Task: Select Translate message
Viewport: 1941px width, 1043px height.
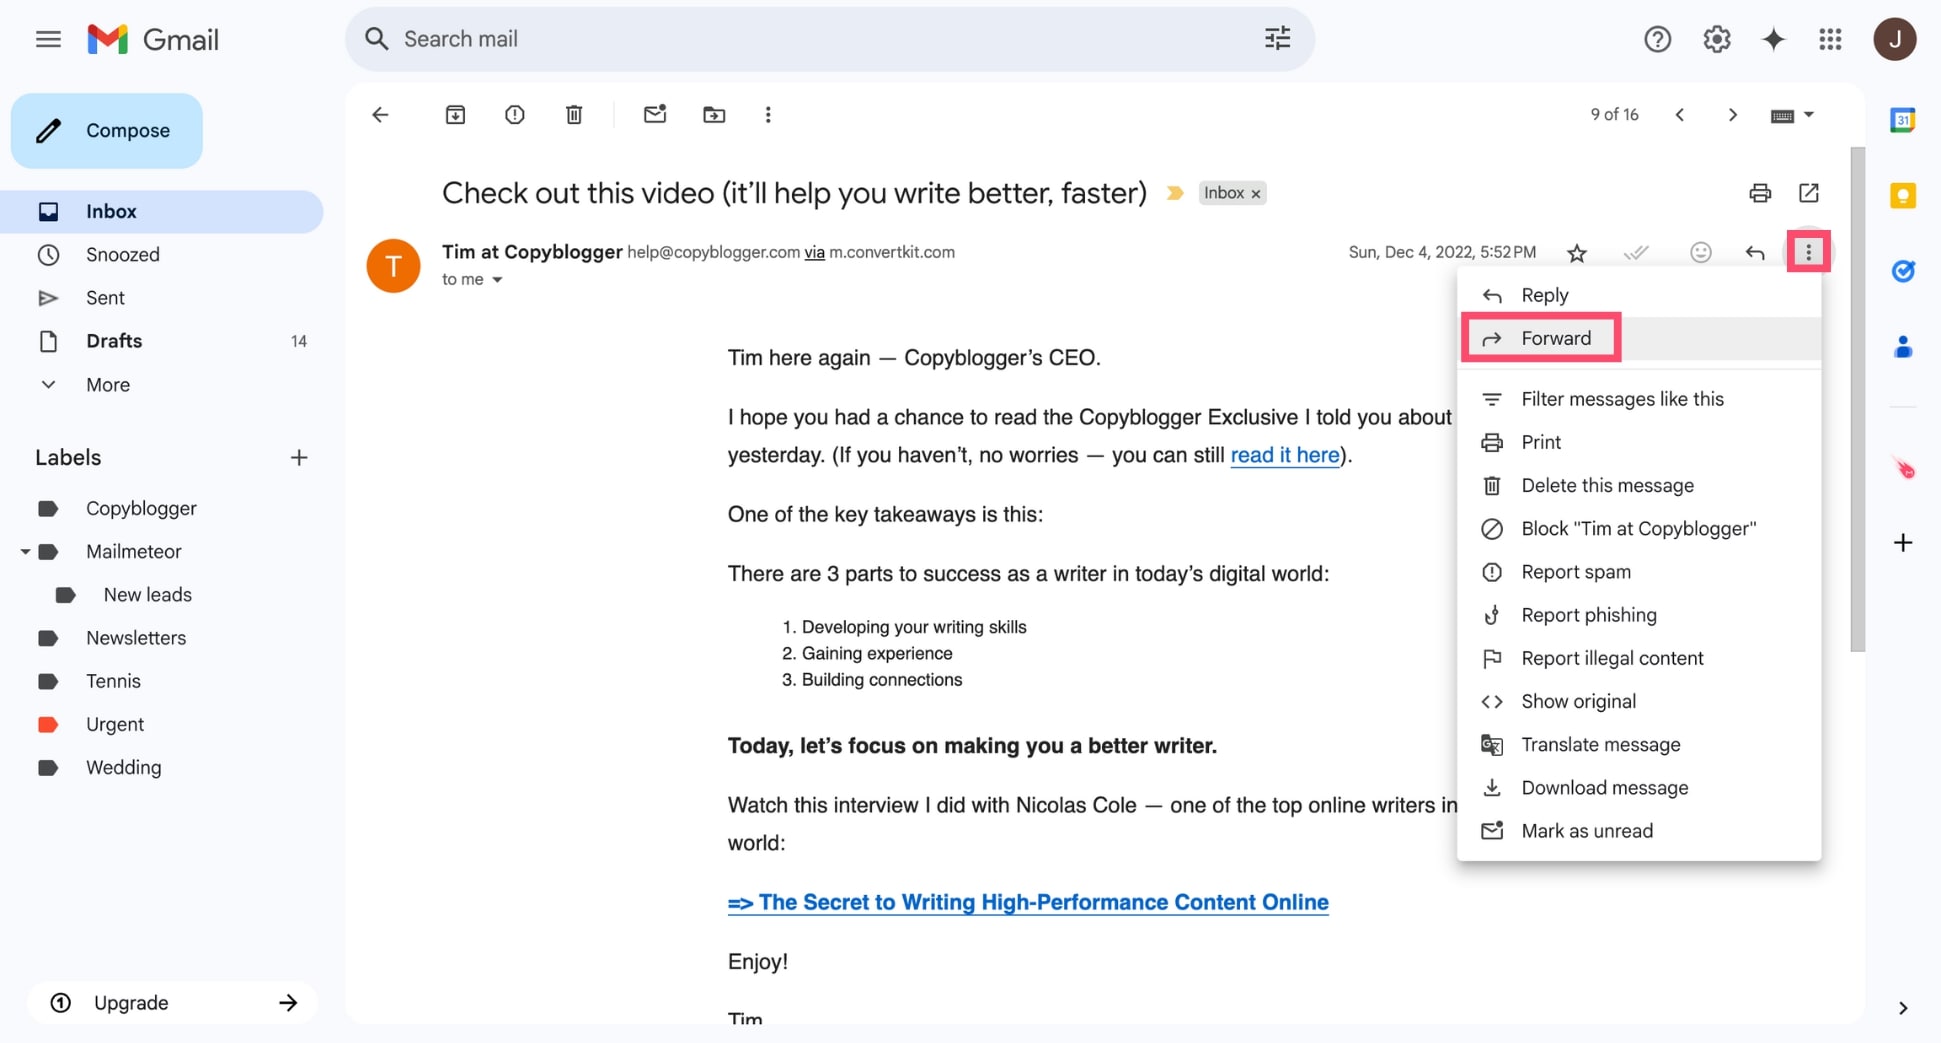Action: click(1638, 744)
